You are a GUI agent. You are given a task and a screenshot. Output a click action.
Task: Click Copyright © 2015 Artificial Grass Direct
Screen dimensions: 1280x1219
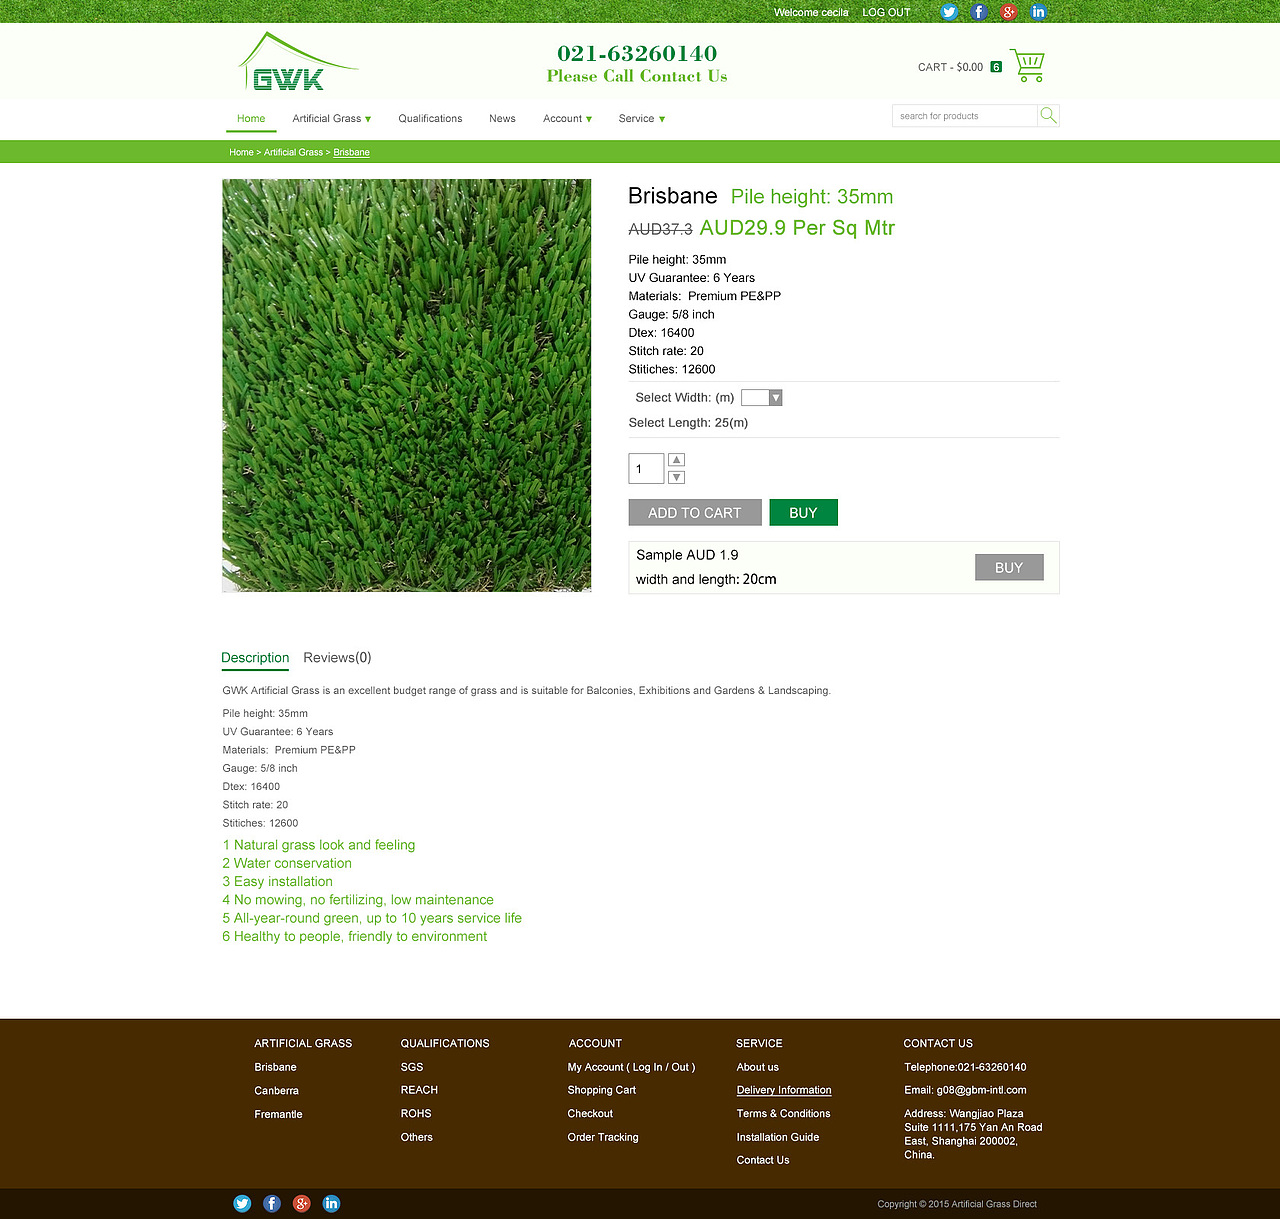[x=957, y=1204]
